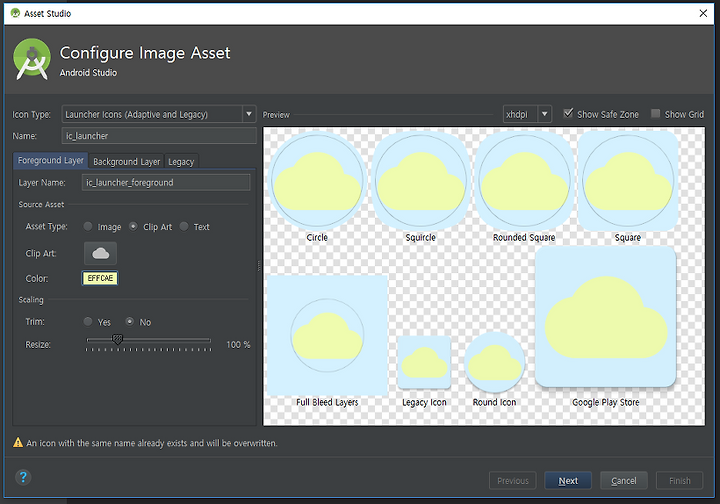This screenshot has width=720, height=504.
Task: Select the Squircle preview icon
Action: coord(420,181)
